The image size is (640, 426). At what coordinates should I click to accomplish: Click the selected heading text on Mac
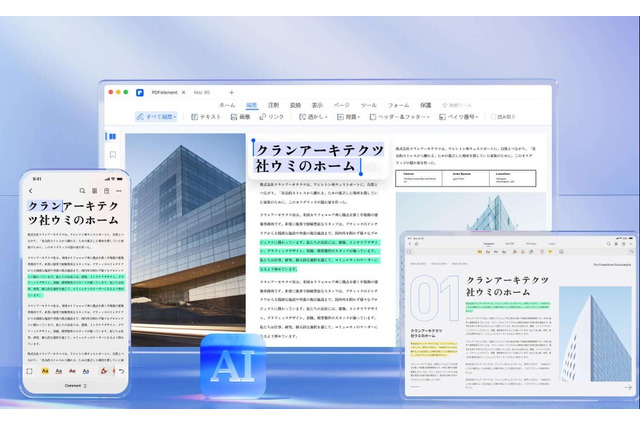[318, 158]
